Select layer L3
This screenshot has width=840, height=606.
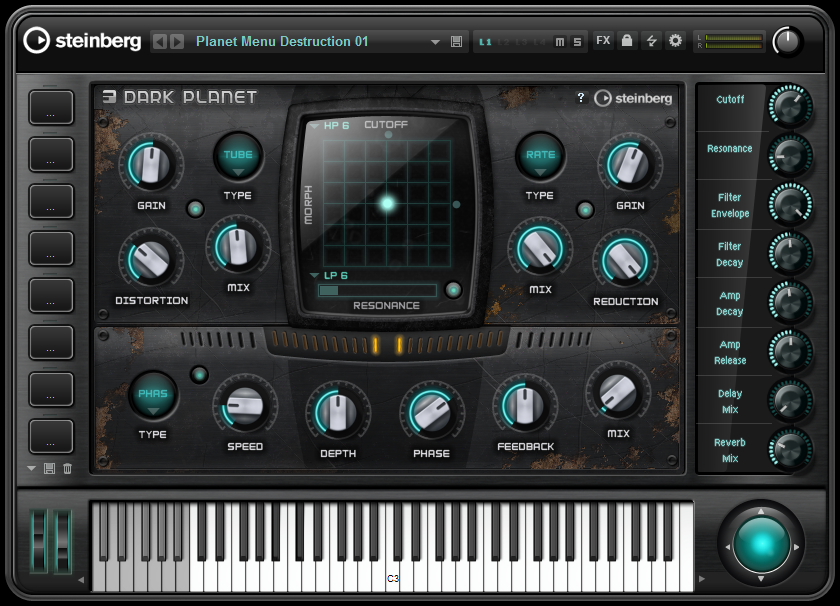click(x=521, y=42)
